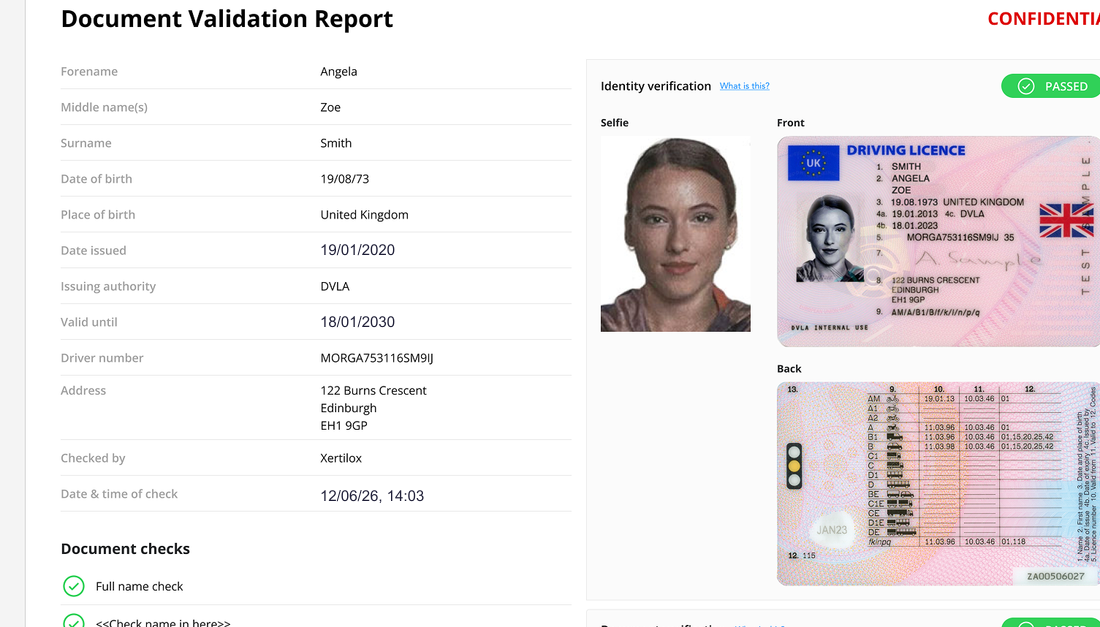The width and height of the screenshot is (1100, 627).
Task: Click the 'Document checks' section heading
Action: click(x=125, y=548)
